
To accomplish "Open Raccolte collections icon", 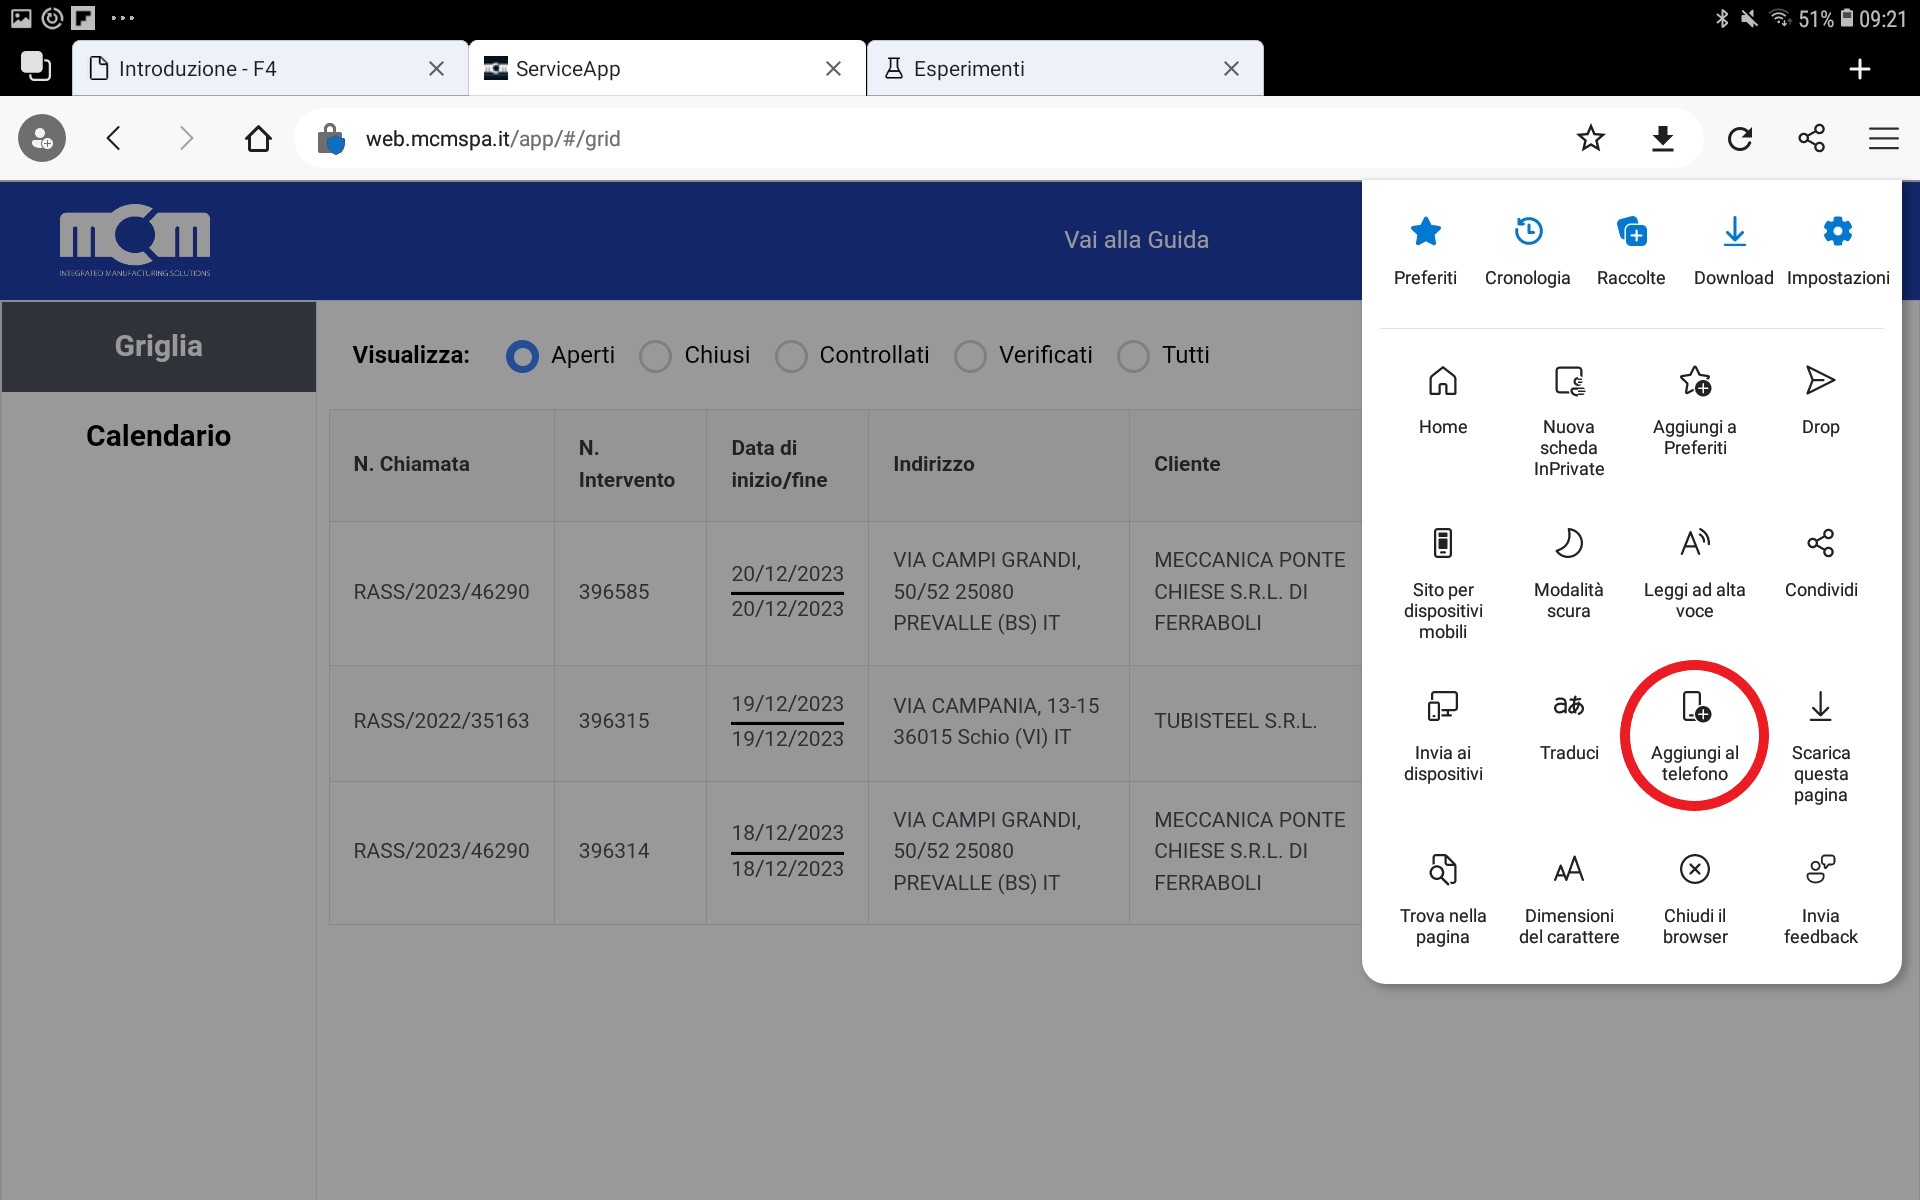I will click(x=1630, y=250).
